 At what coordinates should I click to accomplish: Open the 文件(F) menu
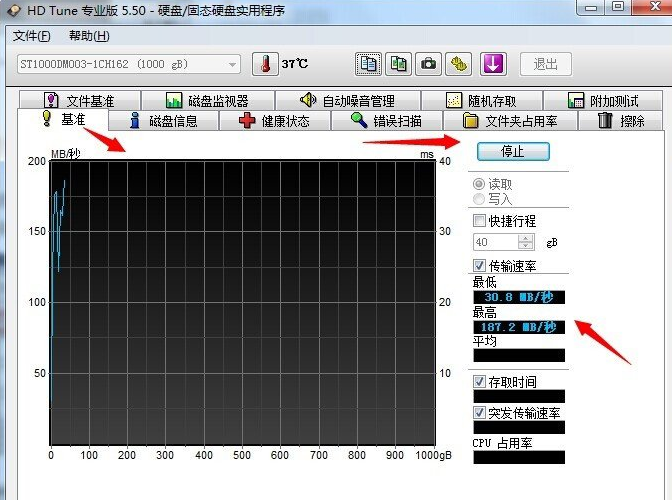point(31,36)
